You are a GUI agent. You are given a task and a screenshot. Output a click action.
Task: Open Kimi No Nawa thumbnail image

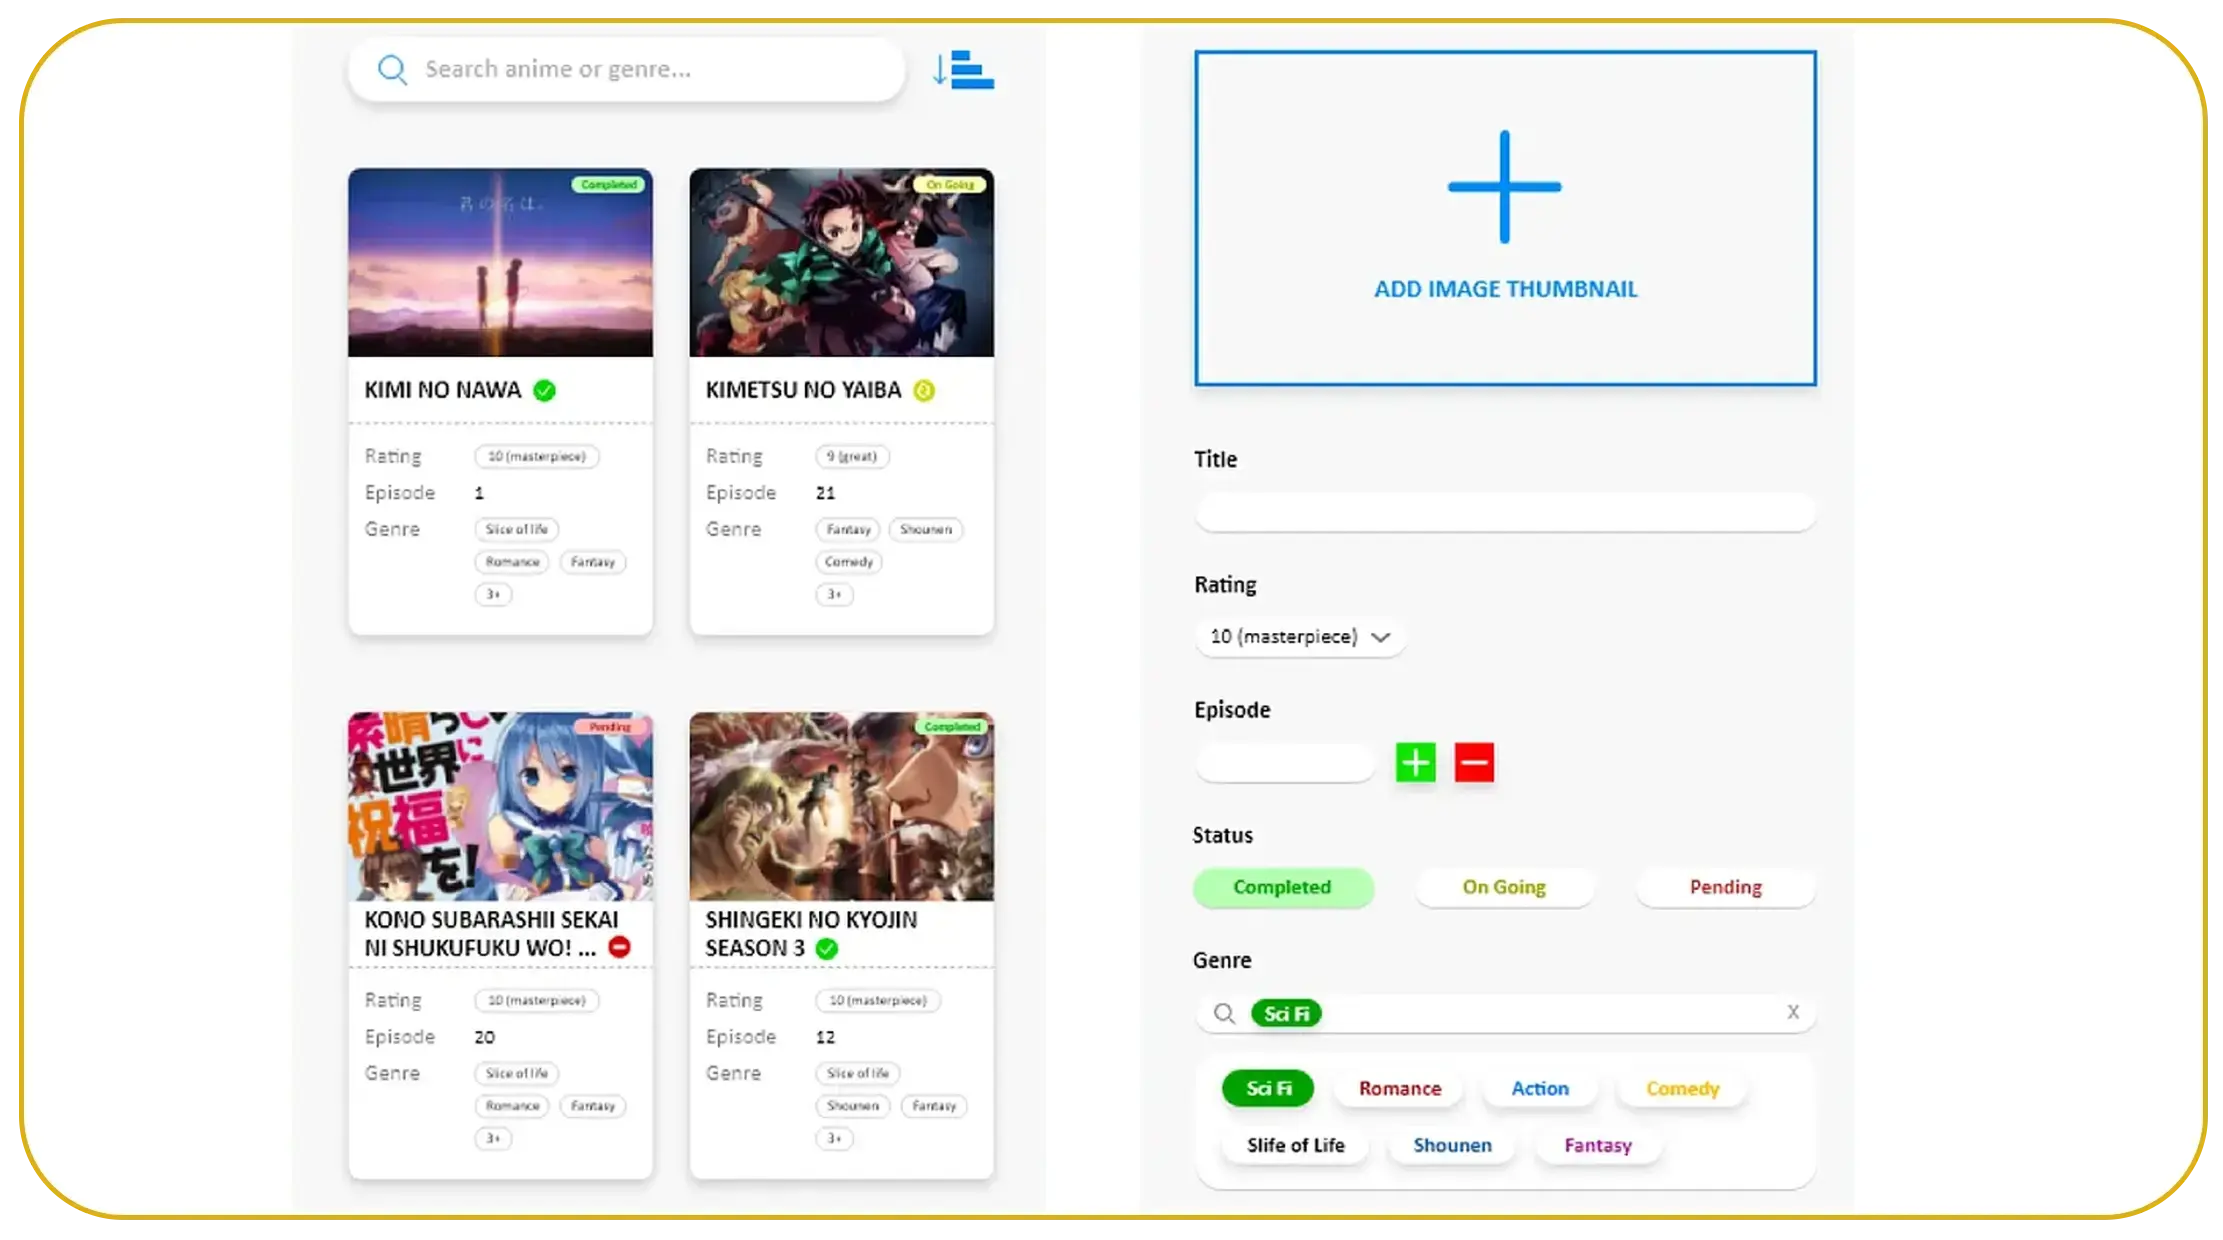500,263
